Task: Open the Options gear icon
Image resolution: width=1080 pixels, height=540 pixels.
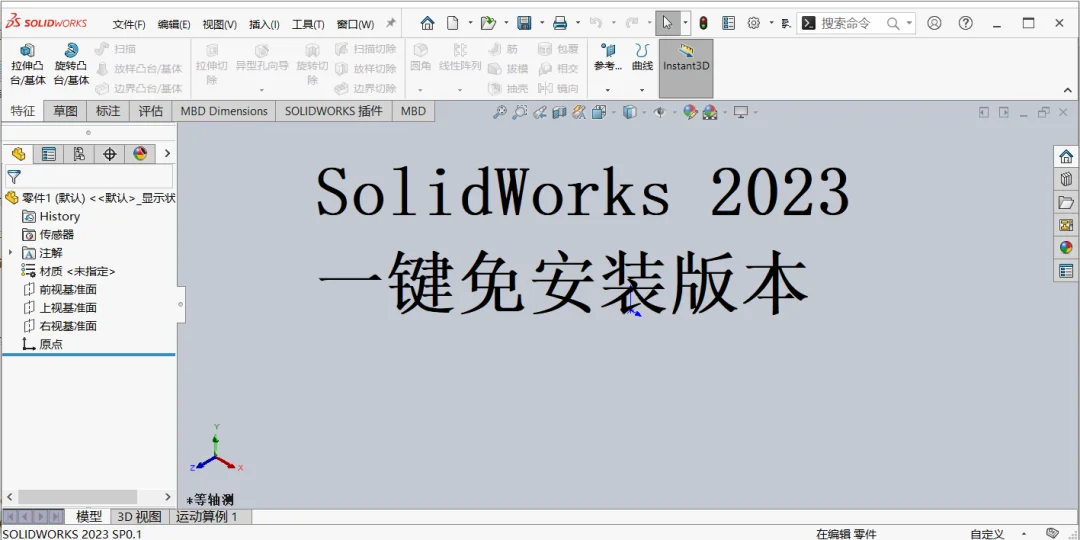Action: click(754, 23)
